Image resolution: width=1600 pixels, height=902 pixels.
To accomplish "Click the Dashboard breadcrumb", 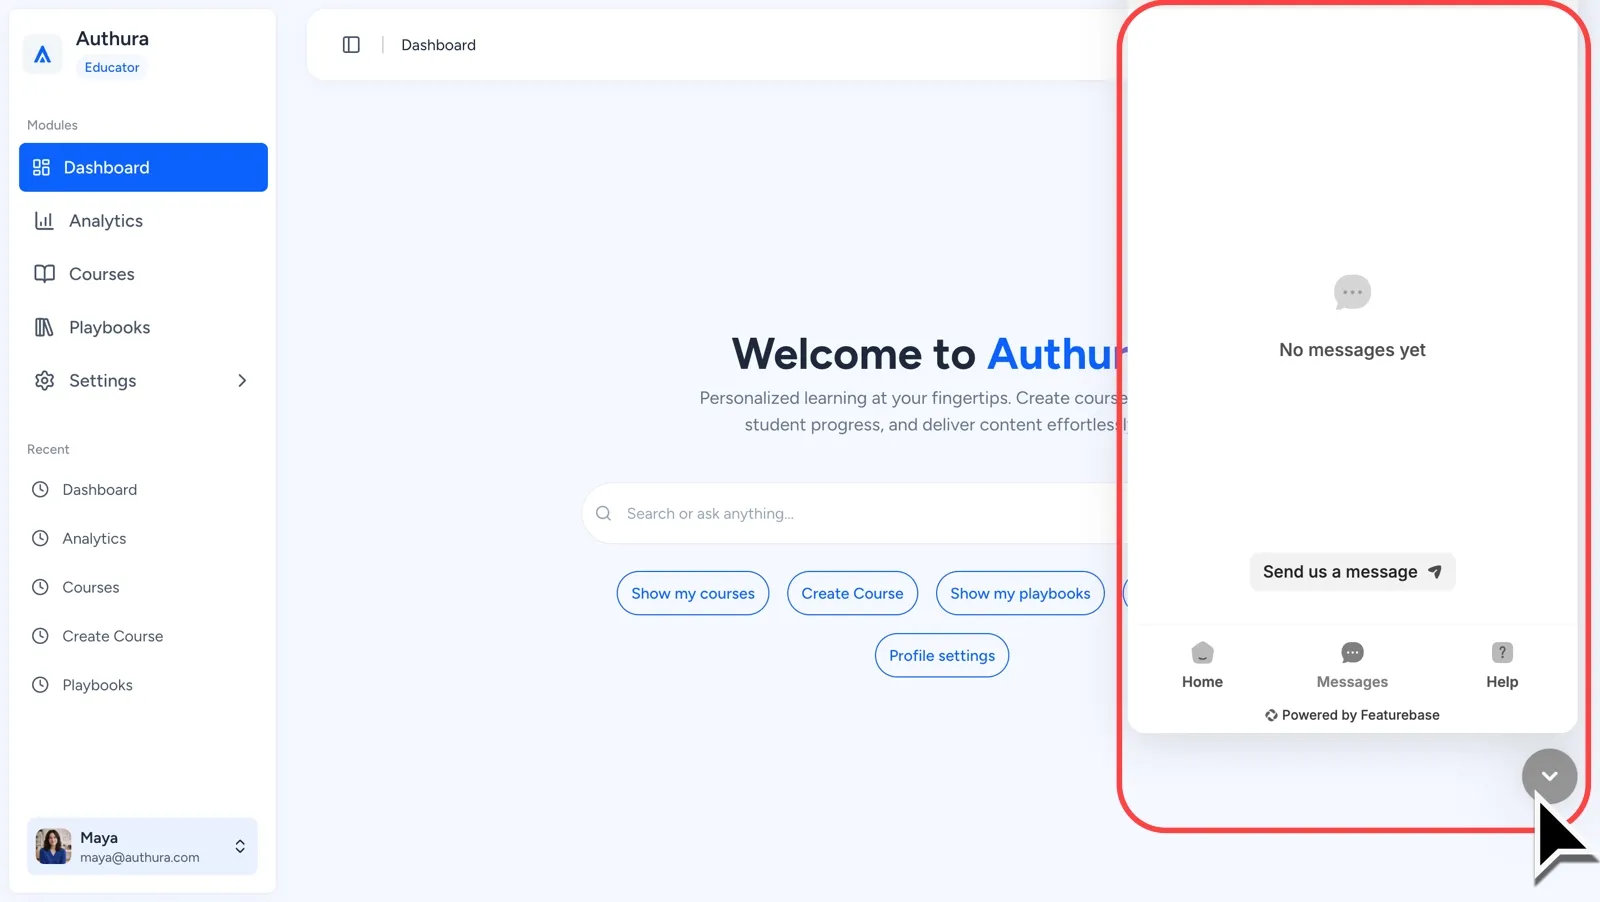I will [x=438, y=45].
